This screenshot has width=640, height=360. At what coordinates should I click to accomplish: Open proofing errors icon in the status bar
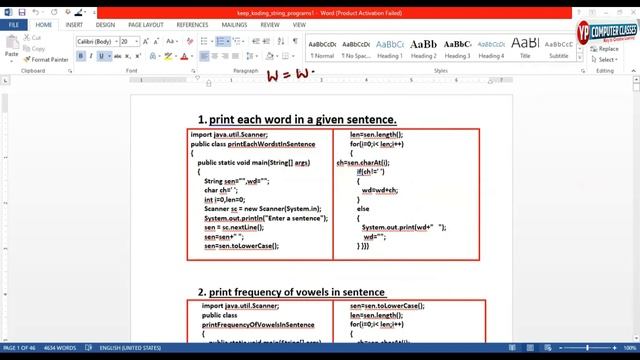[89, 348]
